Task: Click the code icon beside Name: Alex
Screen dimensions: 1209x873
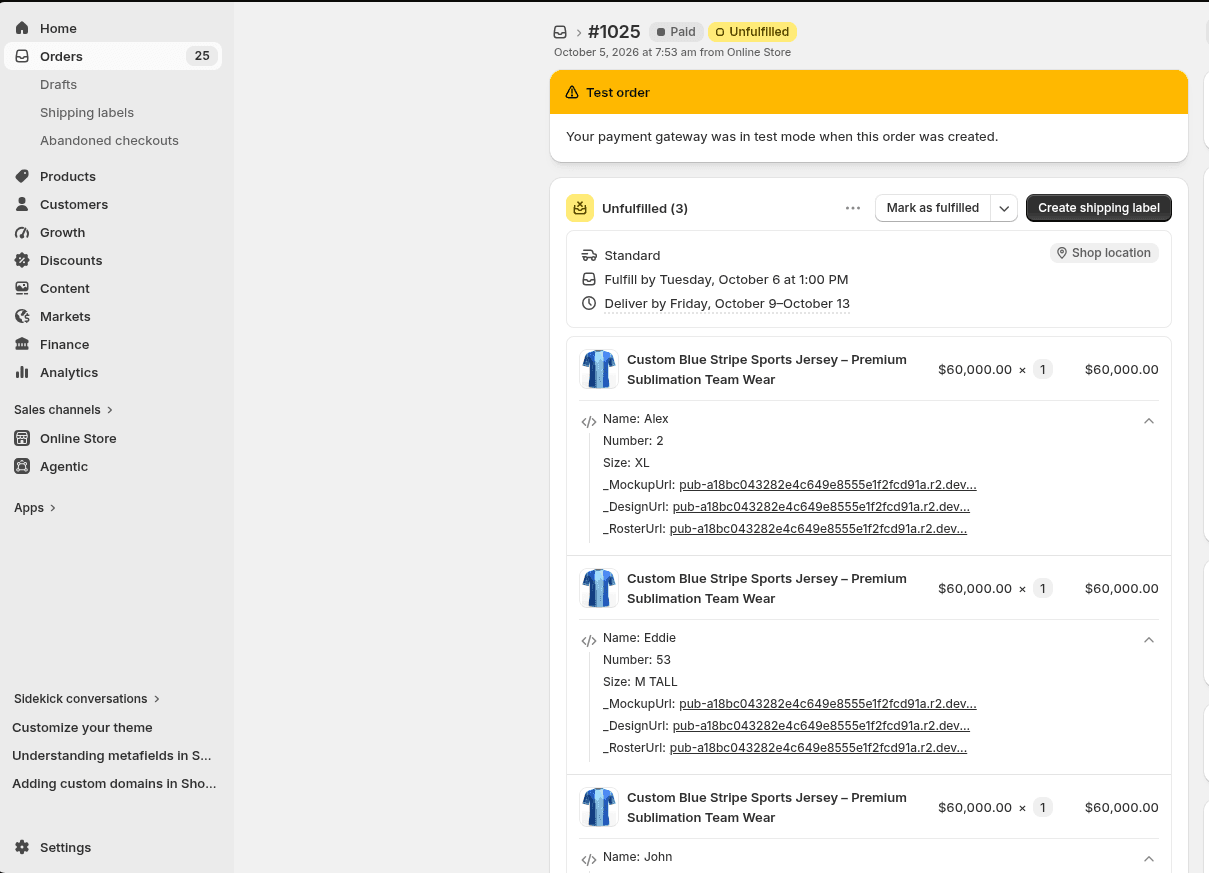Action: click(x=589, y=422)
